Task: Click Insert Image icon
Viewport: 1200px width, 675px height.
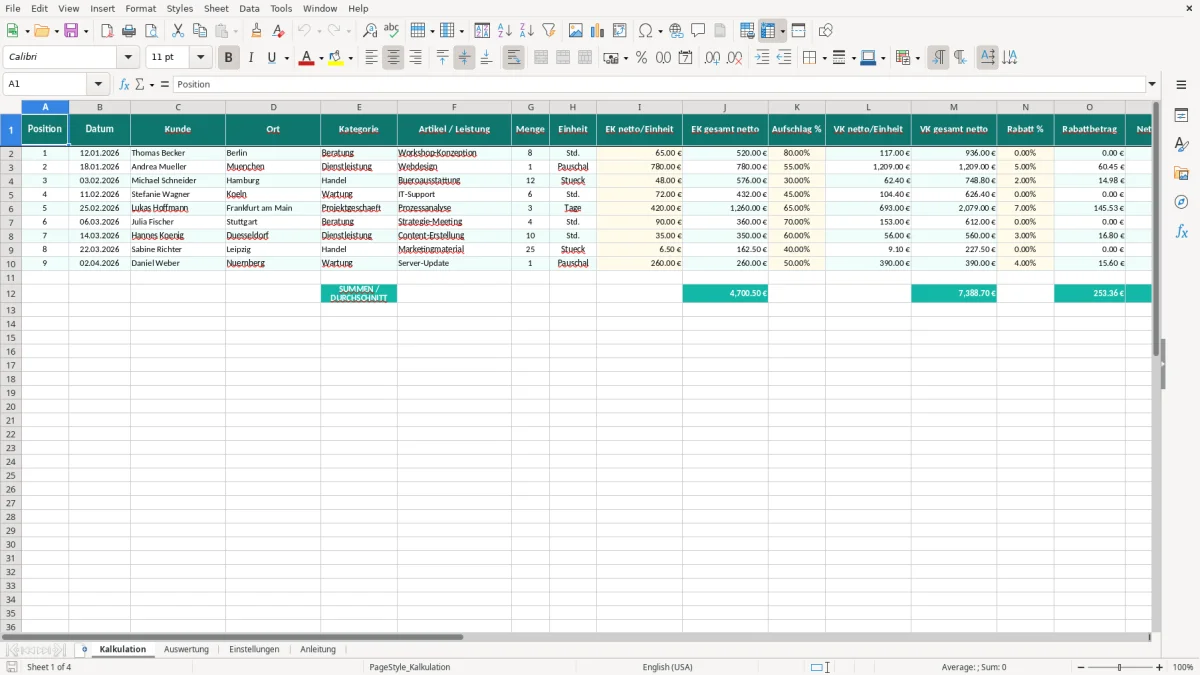Action: click(576, 31)
